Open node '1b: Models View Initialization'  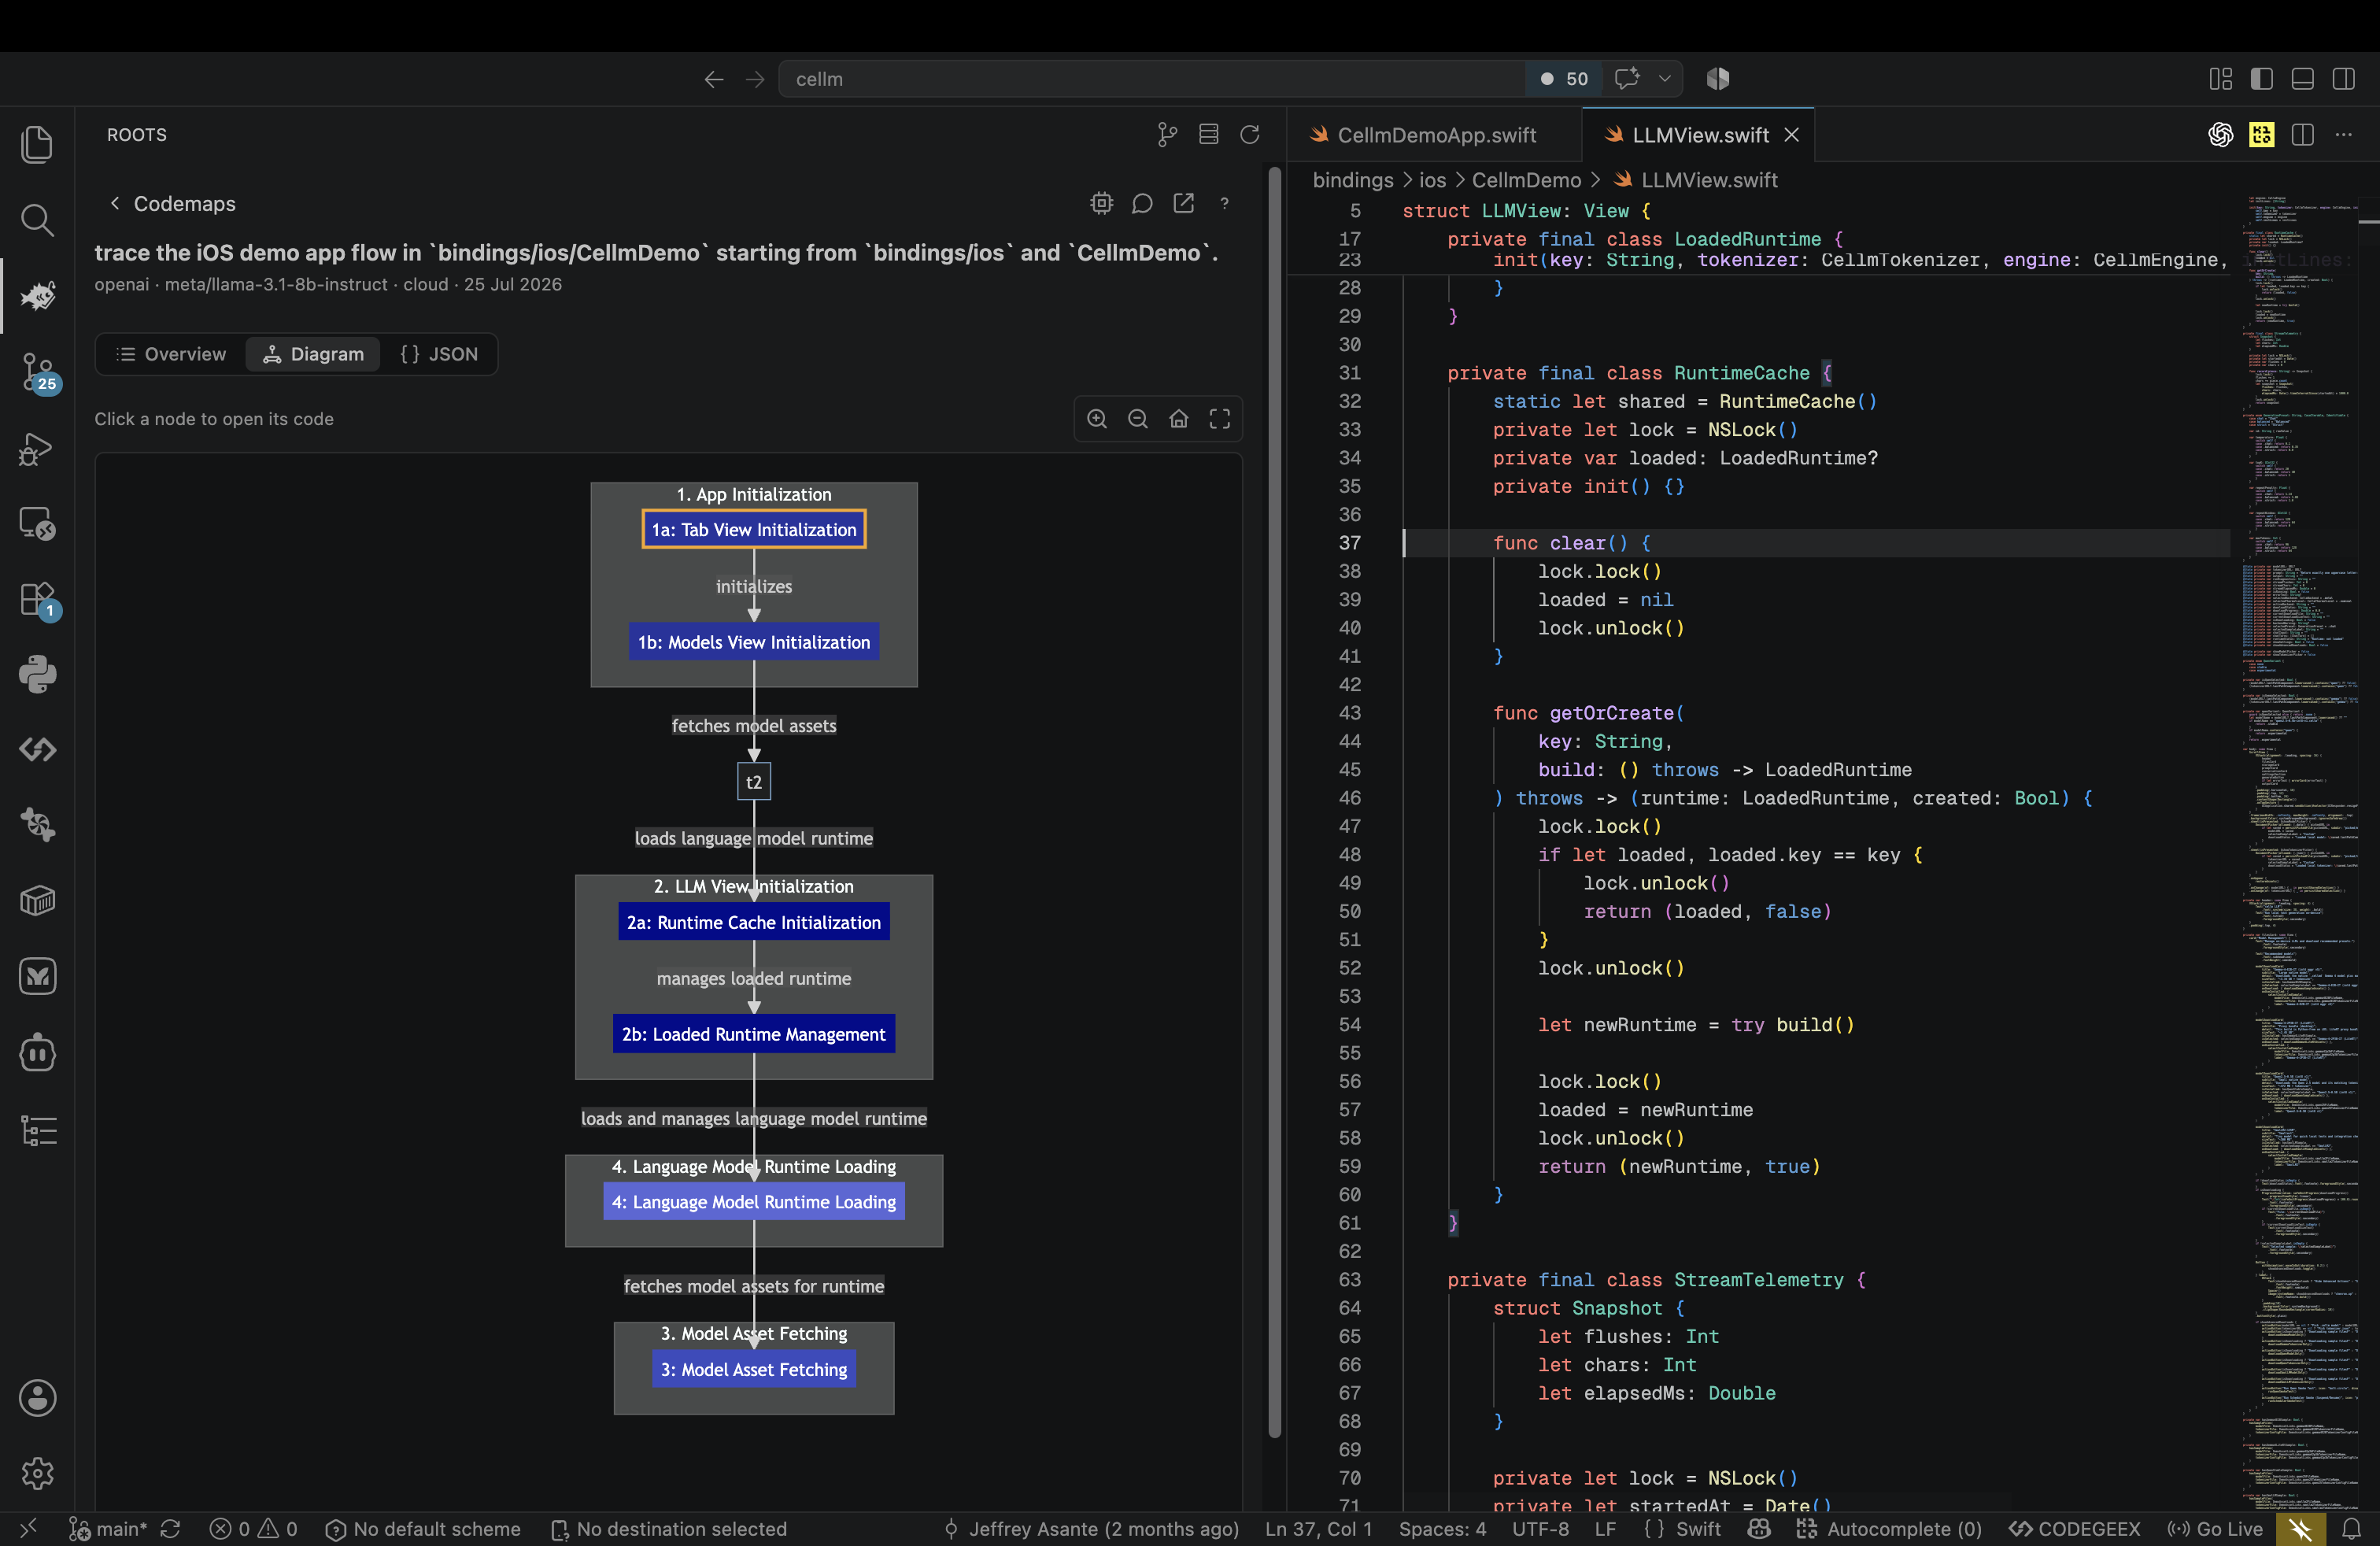(754, 642)
